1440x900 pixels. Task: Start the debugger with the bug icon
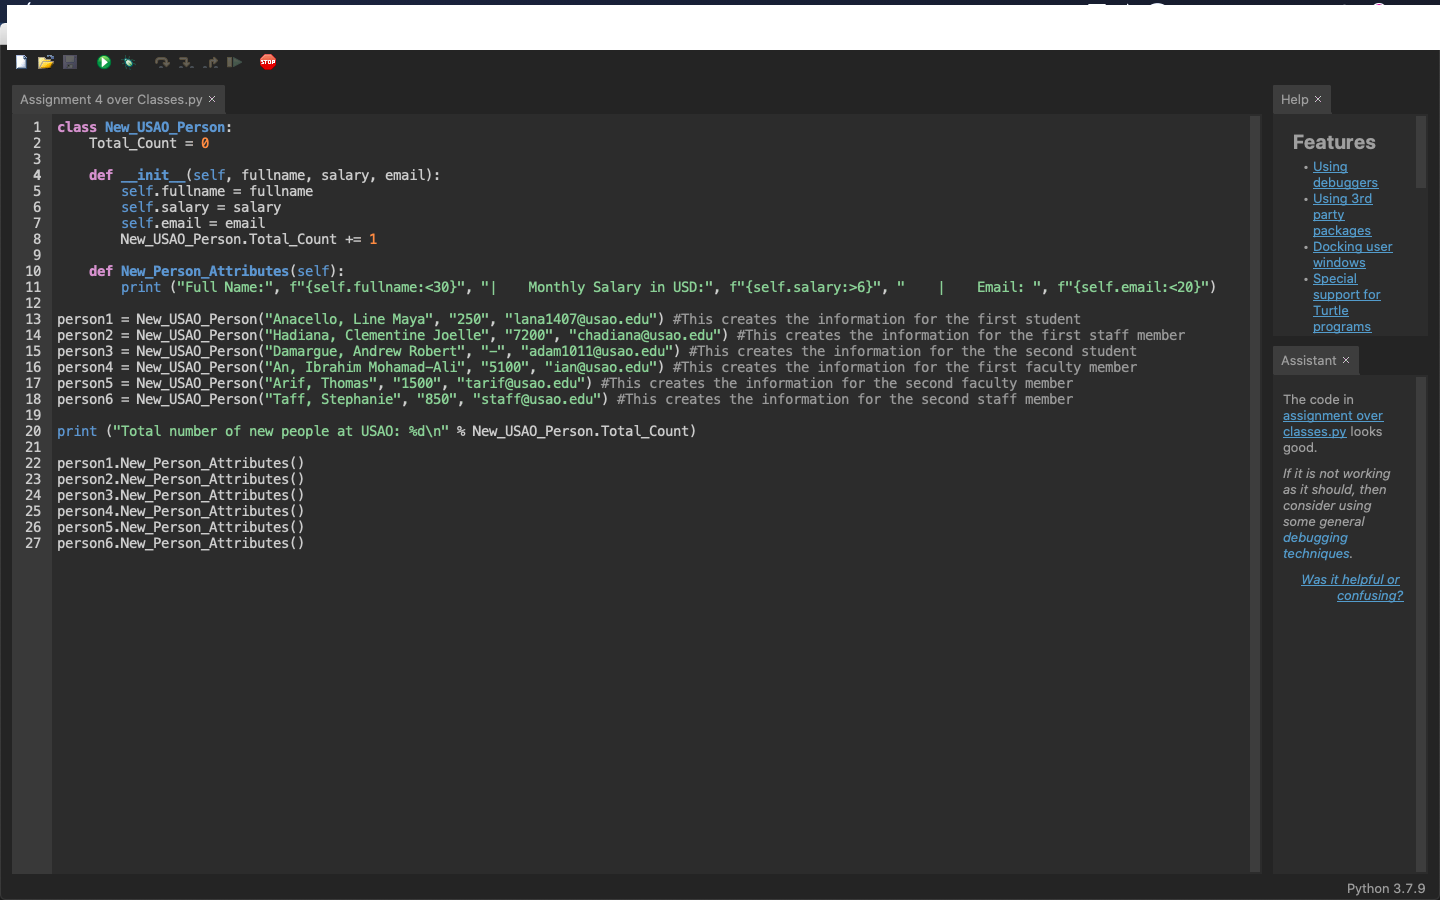129,62
